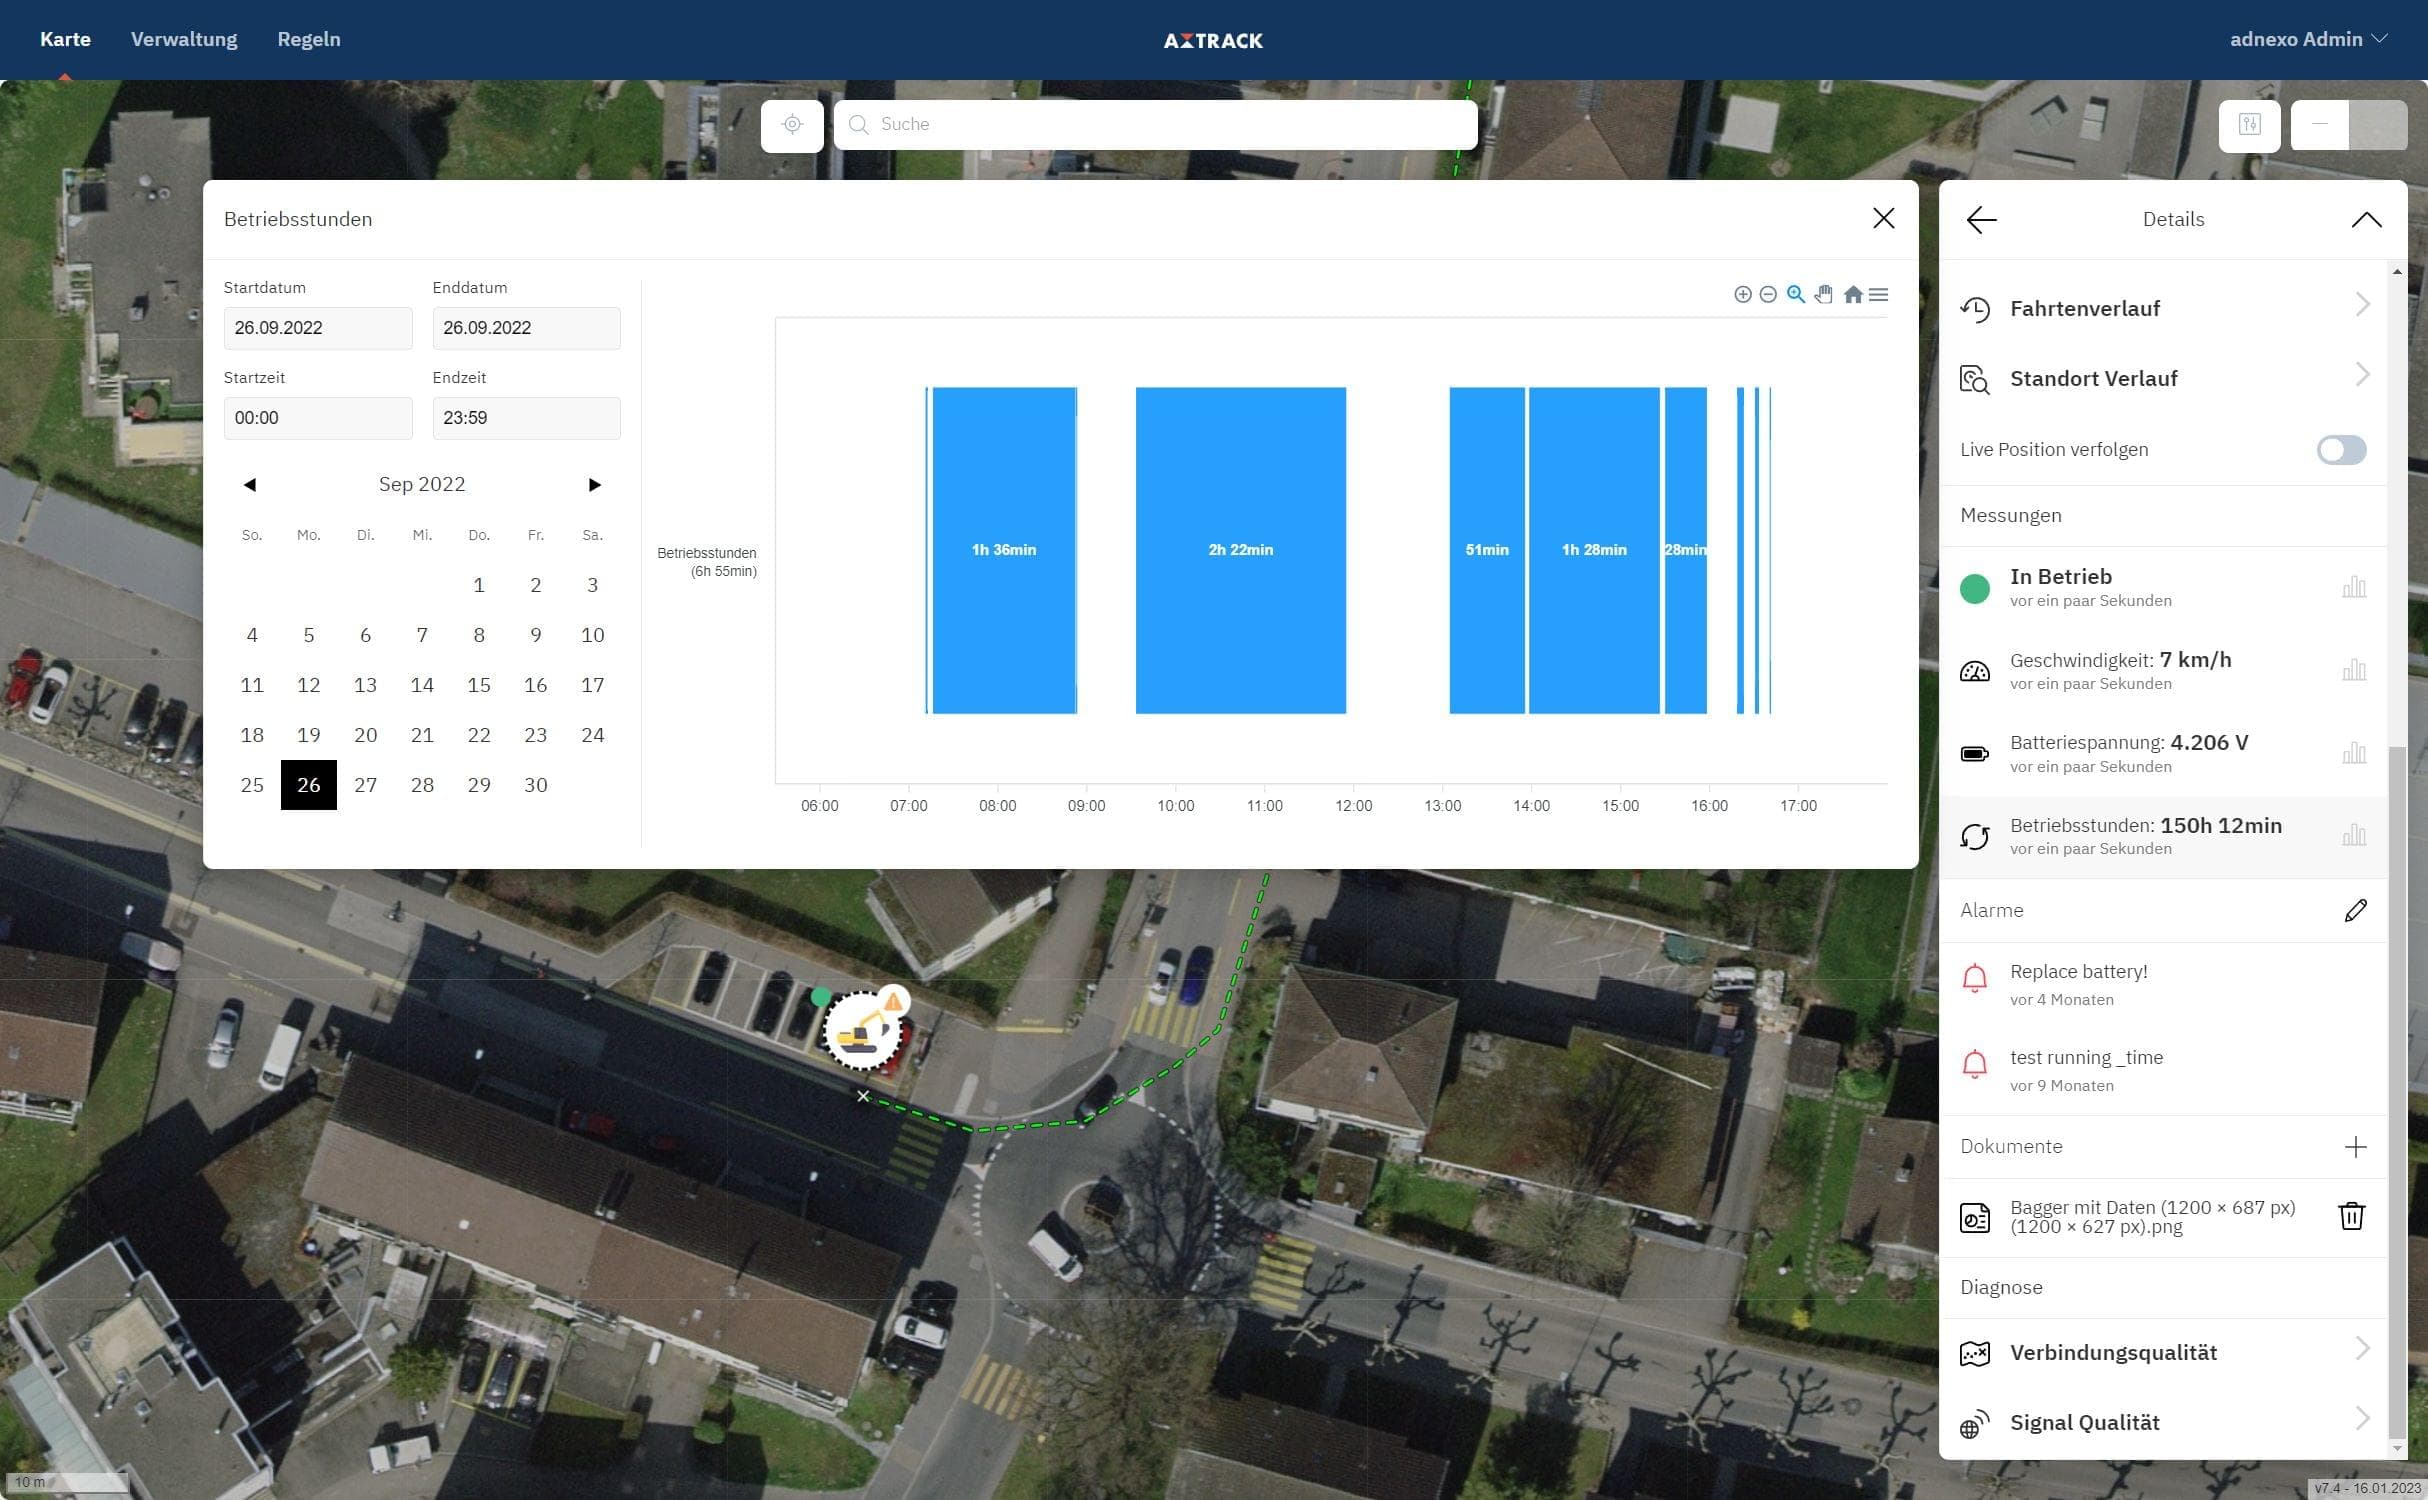Open chart for In Betrieb measurement

tap(2354, 587)
